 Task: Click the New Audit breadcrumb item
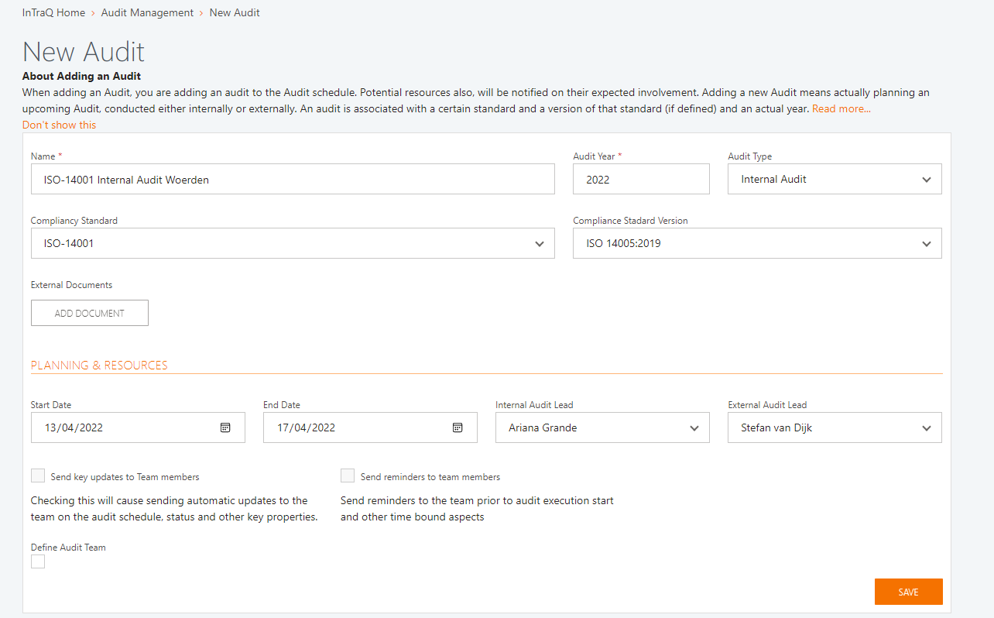click(x=234, y=13)
